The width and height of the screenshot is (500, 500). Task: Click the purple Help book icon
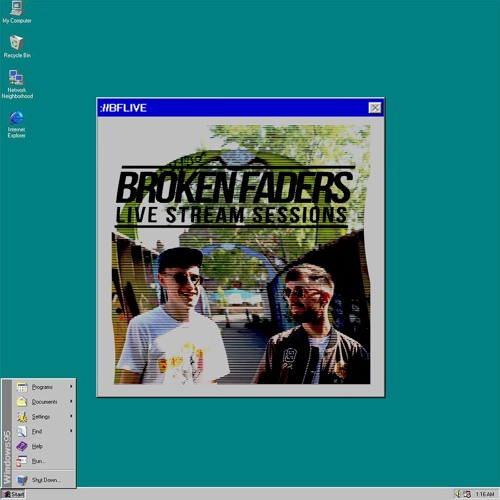[x=22, y=446]
